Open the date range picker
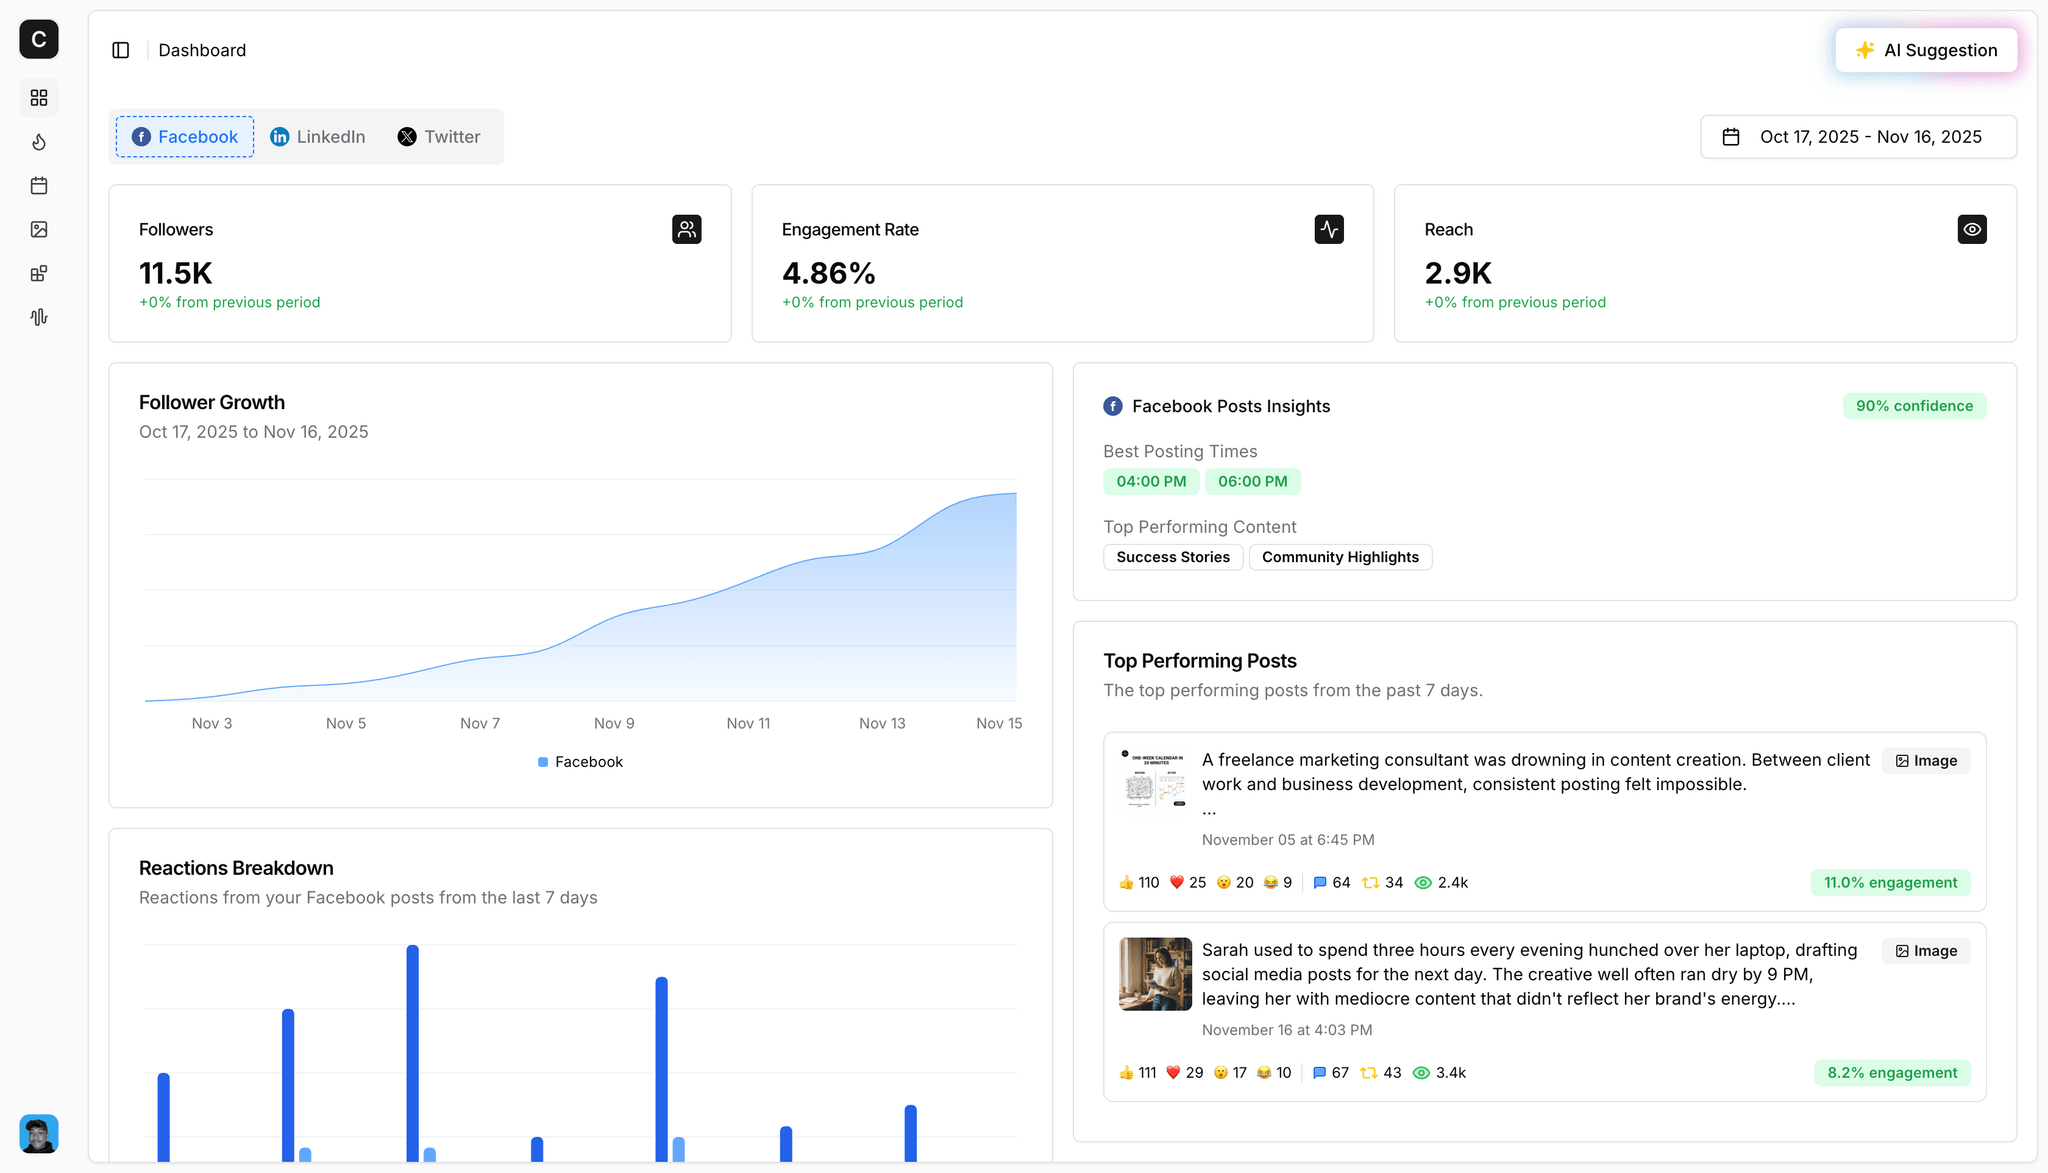2048x1173 pixels. pos(1858,136)
